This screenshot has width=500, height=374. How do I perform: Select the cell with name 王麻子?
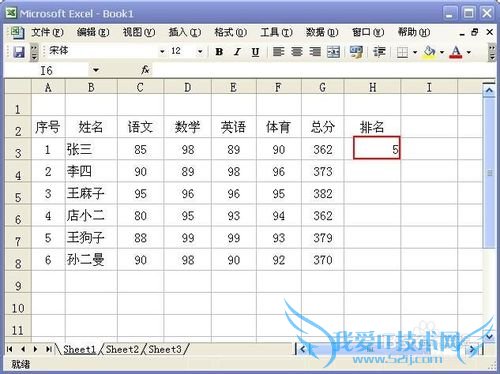pyautogui.click(x=91, y=193)
